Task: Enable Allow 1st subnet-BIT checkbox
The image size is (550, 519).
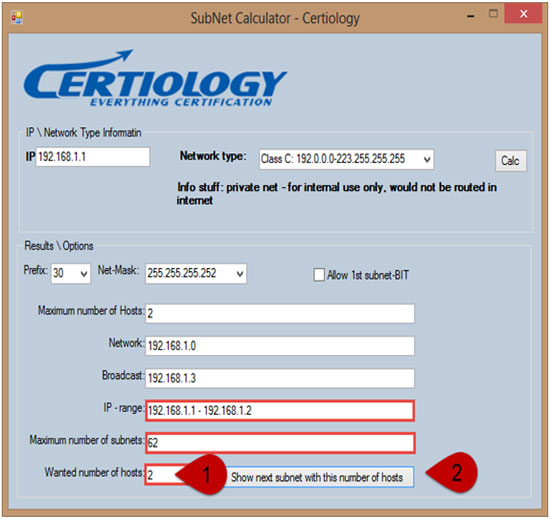Action: (319, 275)
